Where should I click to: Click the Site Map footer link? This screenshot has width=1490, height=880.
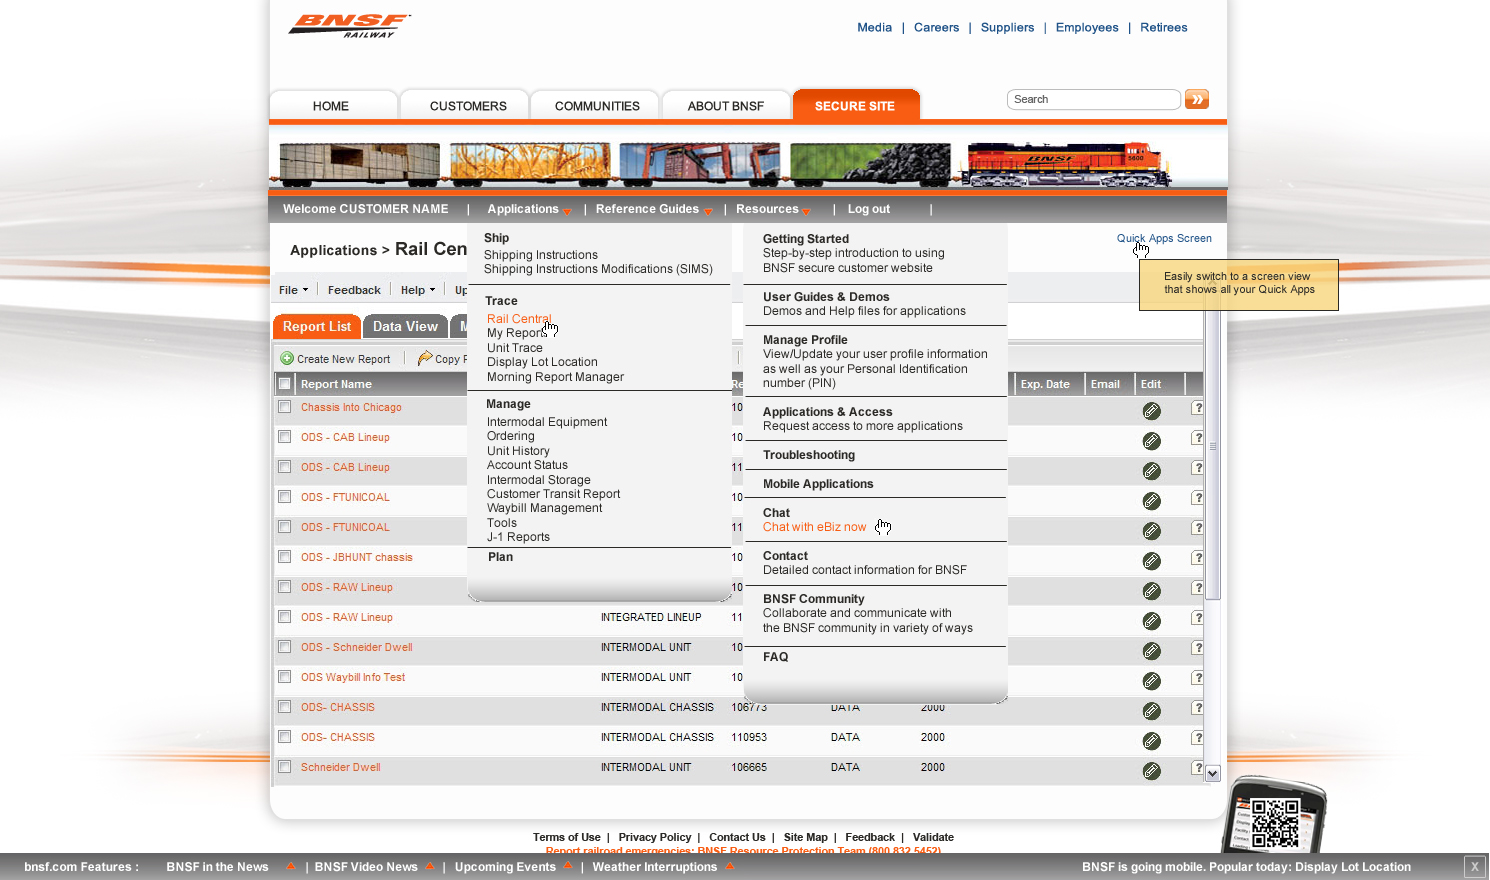pos(806,837)
